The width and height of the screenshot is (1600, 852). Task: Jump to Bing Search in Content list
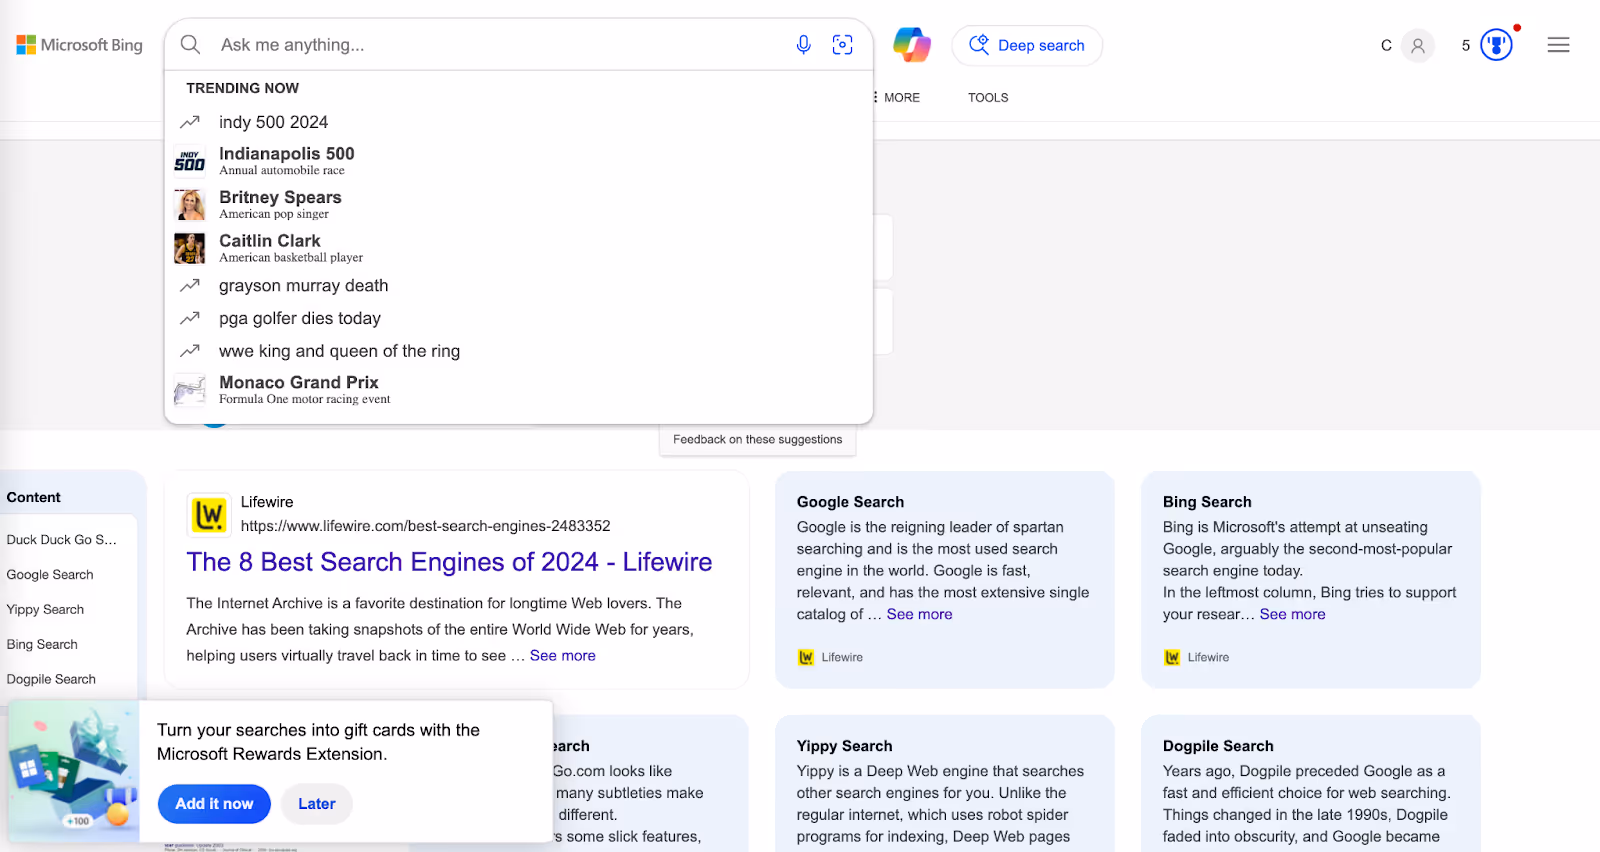click(42, 644)
